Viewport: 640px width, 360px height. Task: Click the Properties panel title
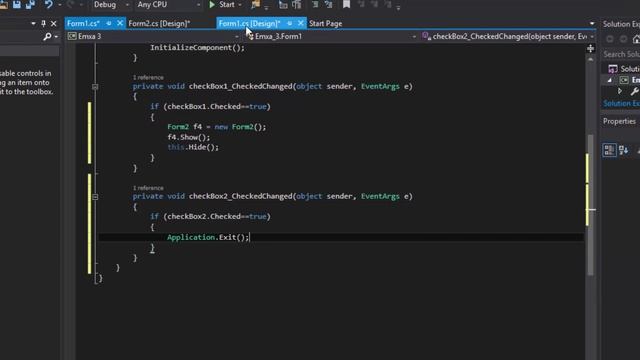[619, 121]
